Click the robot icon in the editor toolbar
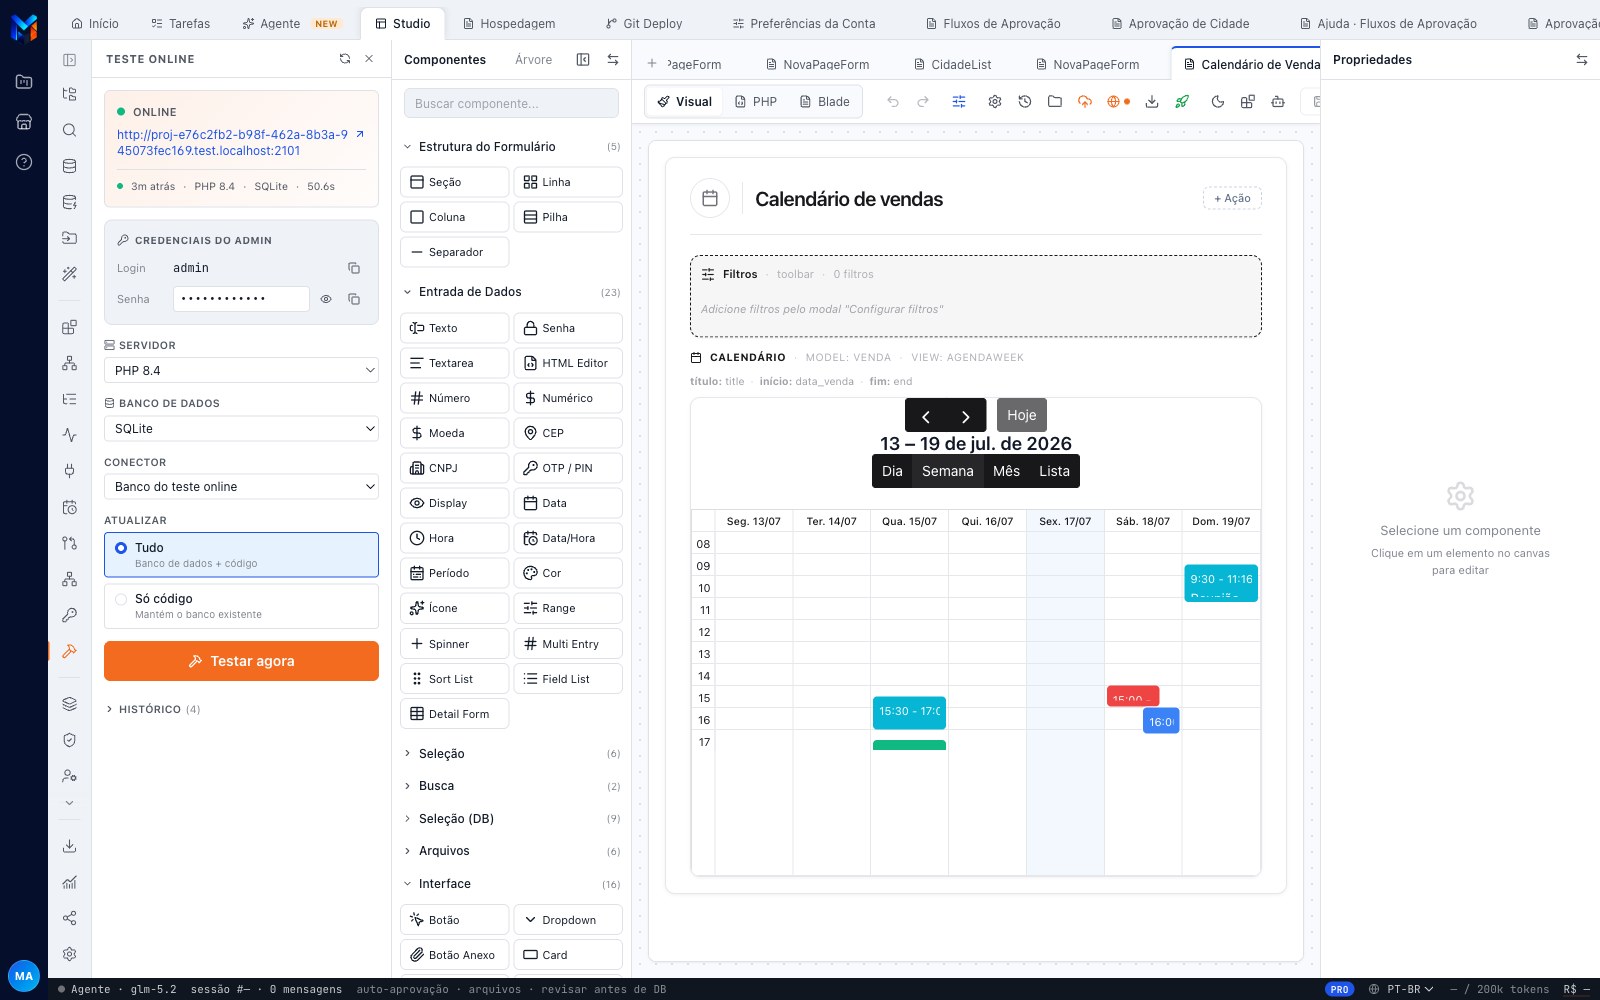Image resolution: width=1600 pixels, height=1000 pixels. pos(1278,102)
